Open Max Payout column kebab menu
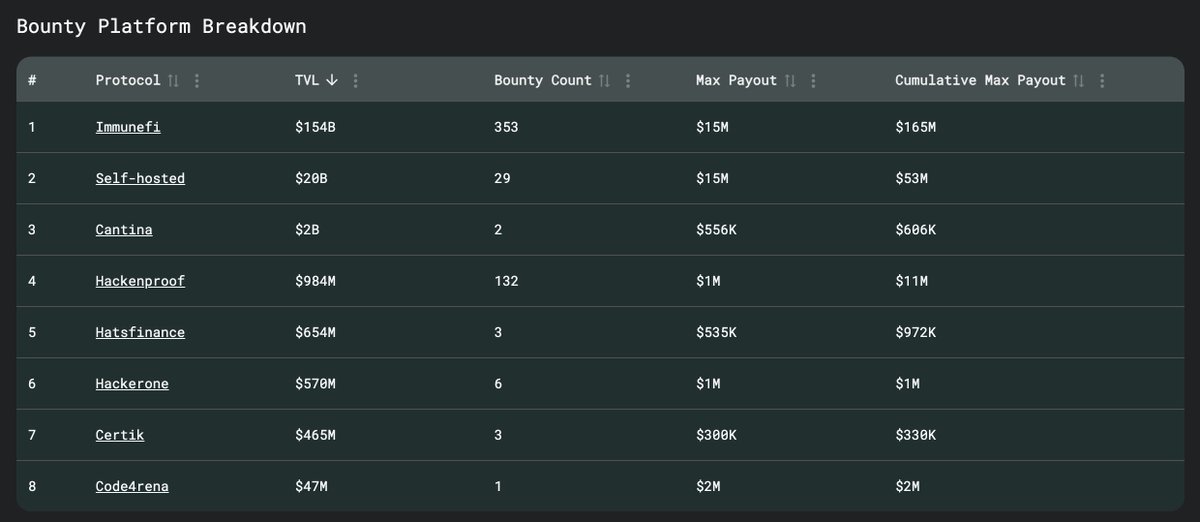The height and width of the screenshot is (522, 1200). pos(813,81)
